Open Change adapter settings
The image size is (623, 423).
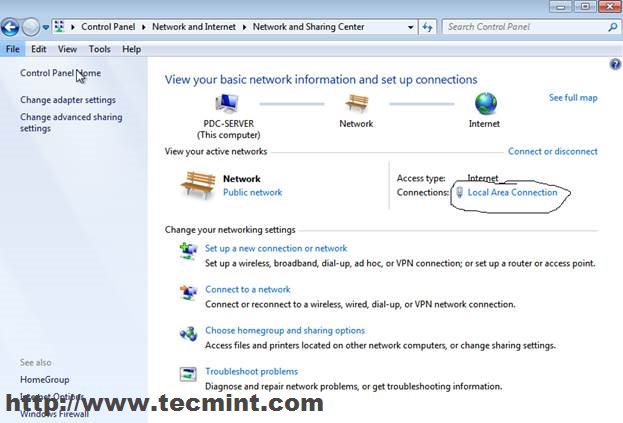tap(68, 100)
